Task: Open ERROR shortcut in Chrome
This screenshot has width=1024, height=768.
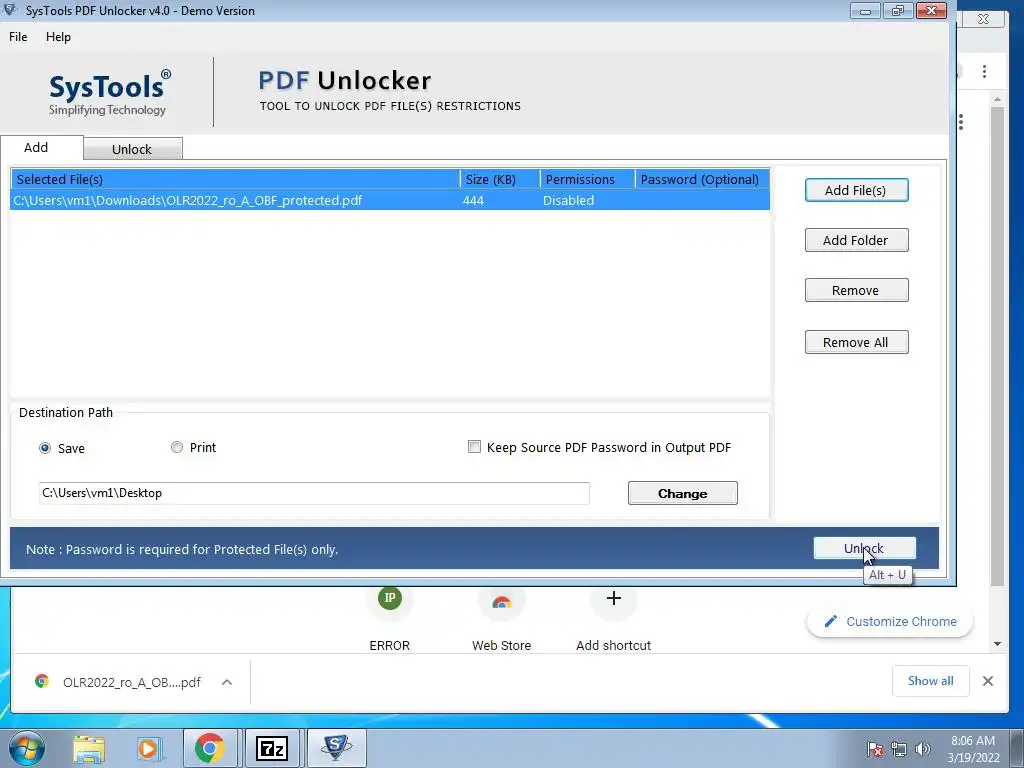Action: 390,618
